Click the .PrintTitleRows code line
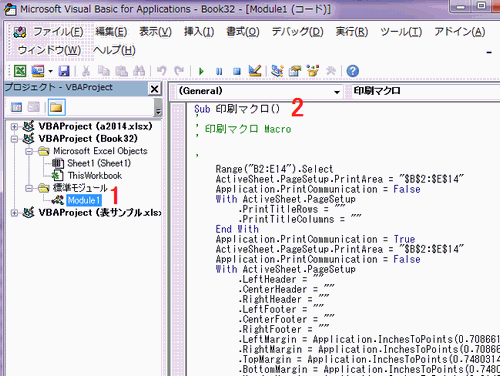The image size is (500, 376). pyautogui.click(x=292, y=209)
